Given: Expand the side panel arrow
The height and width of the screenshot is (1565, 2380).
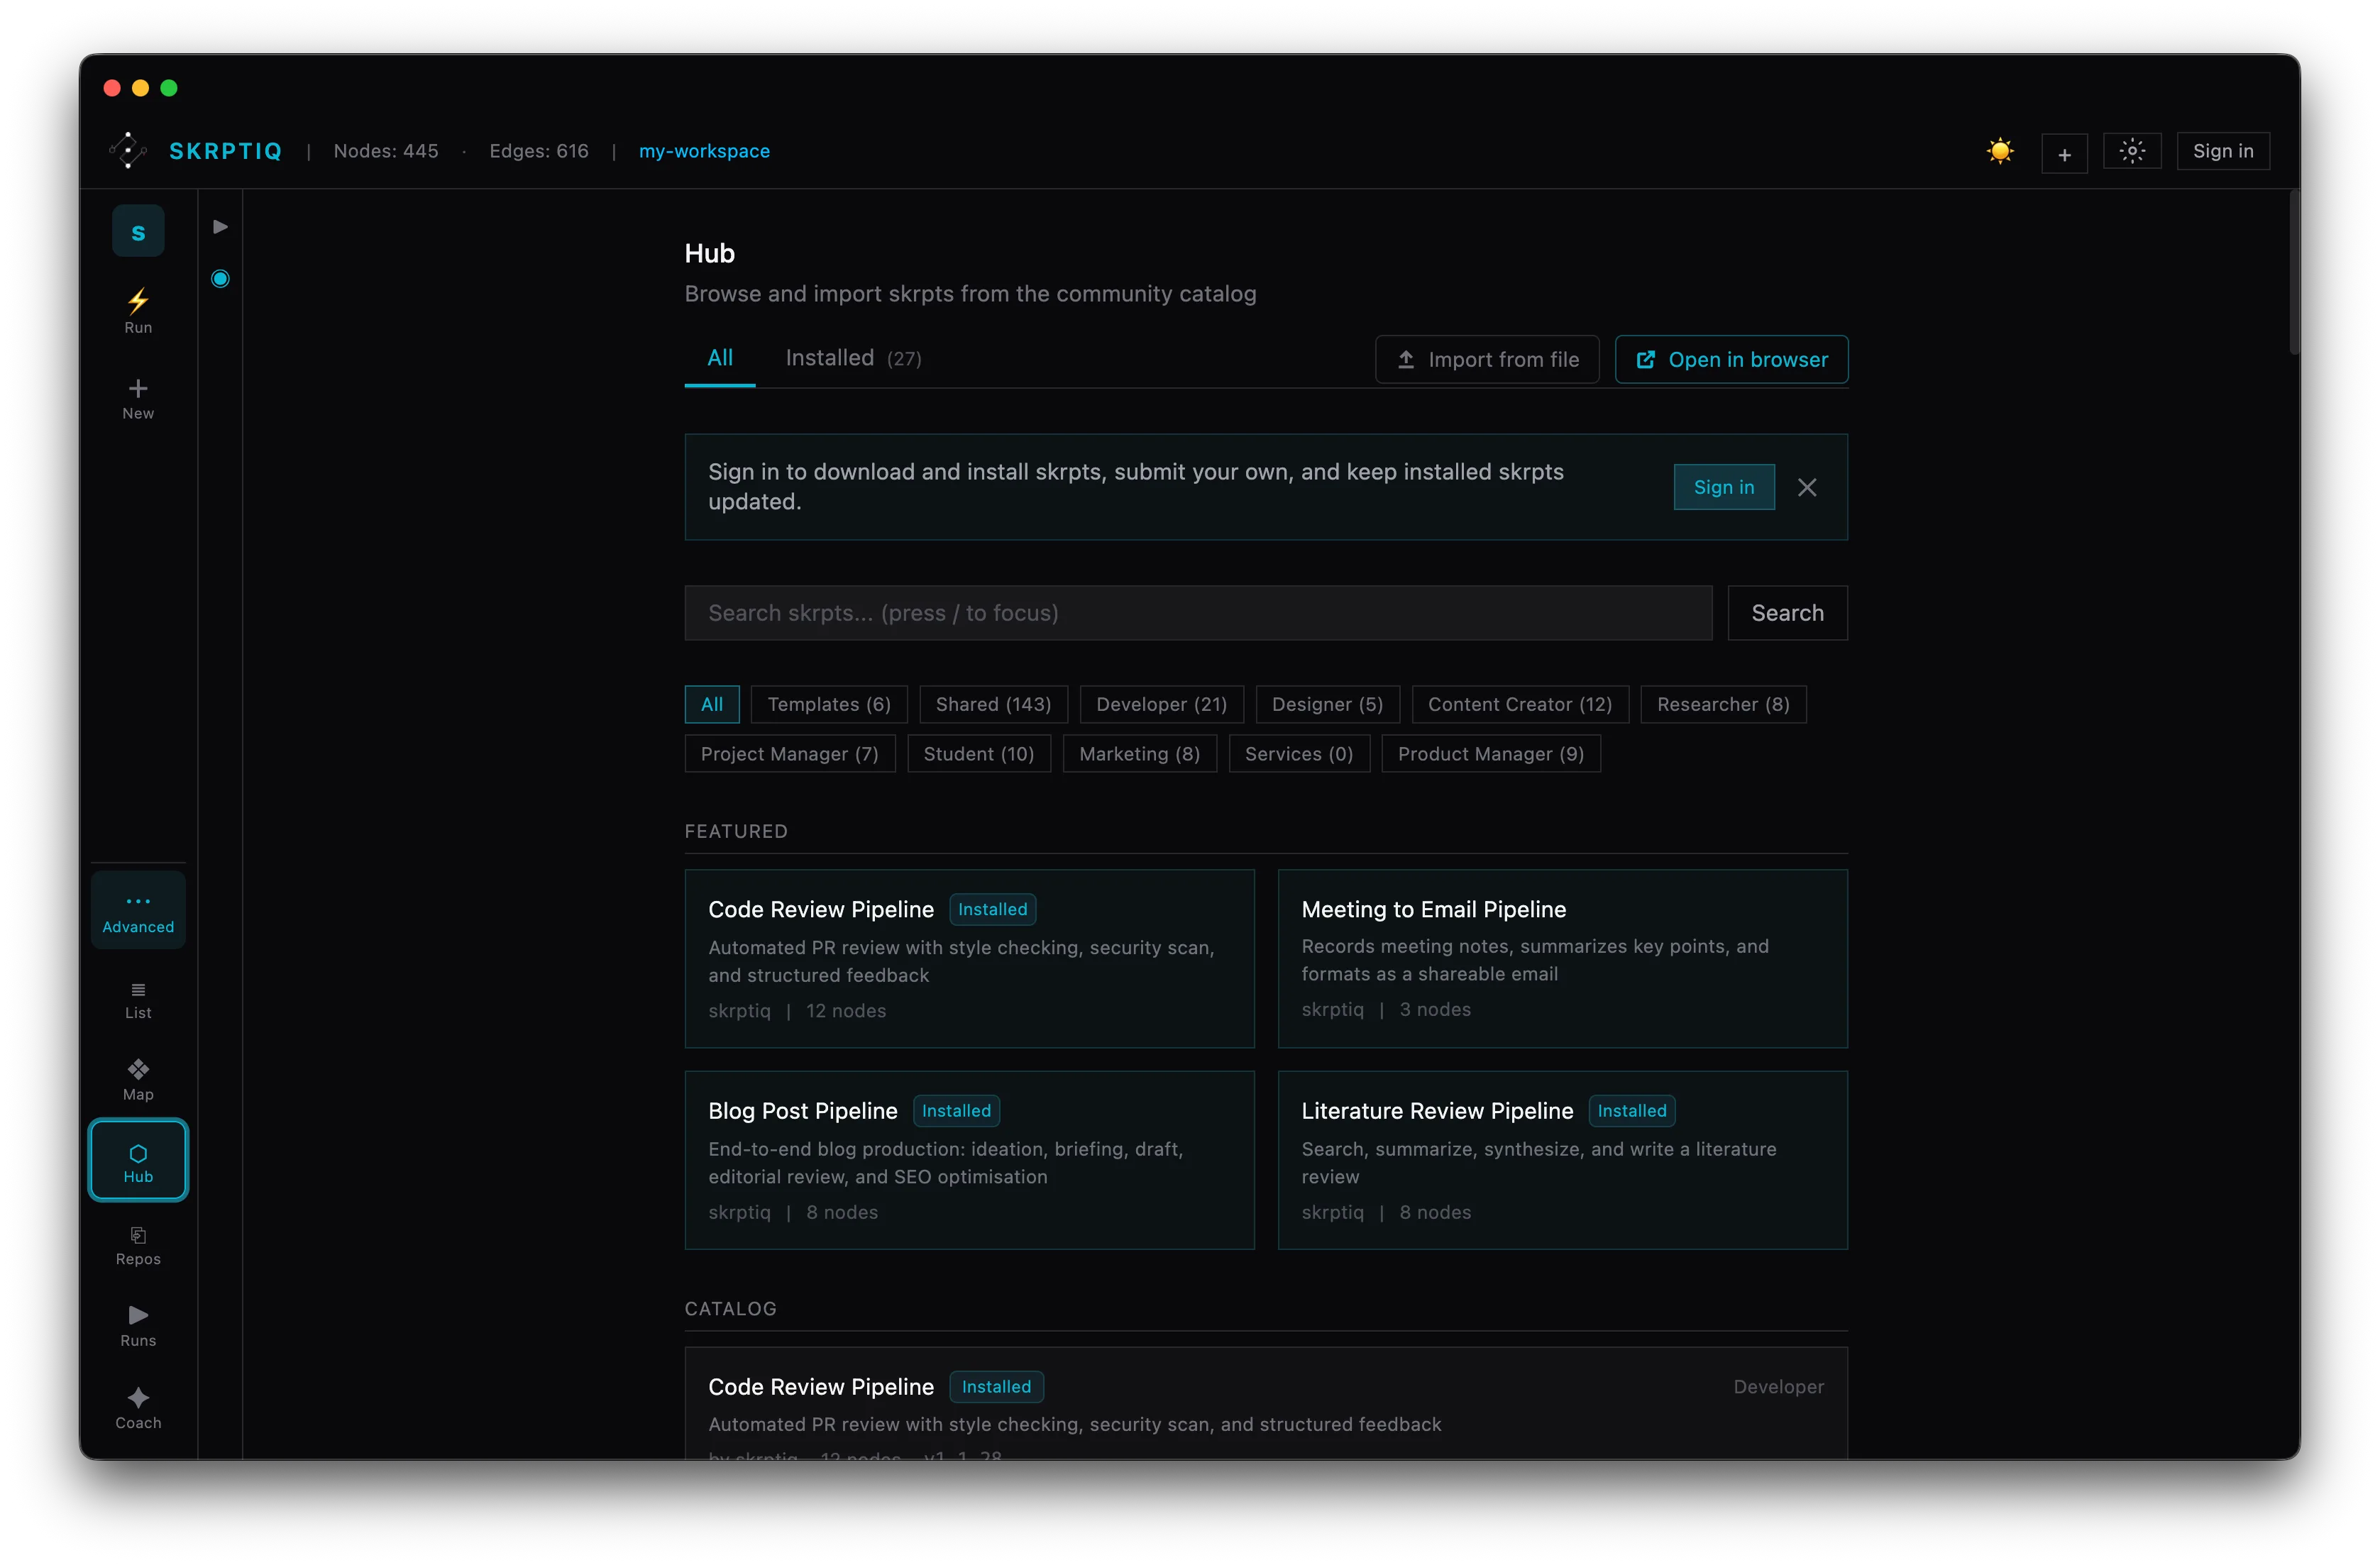Looking at the screenshot, I should (220, 227).
